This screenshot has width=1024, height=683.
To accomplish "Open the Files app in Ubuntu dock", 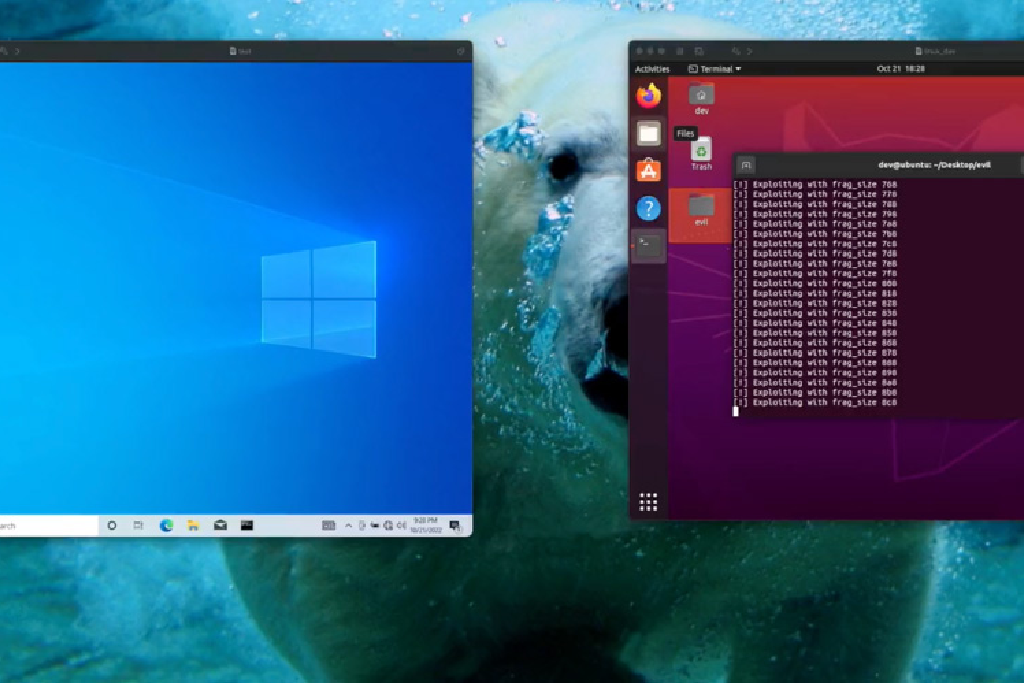I will (x=648, y=134).
